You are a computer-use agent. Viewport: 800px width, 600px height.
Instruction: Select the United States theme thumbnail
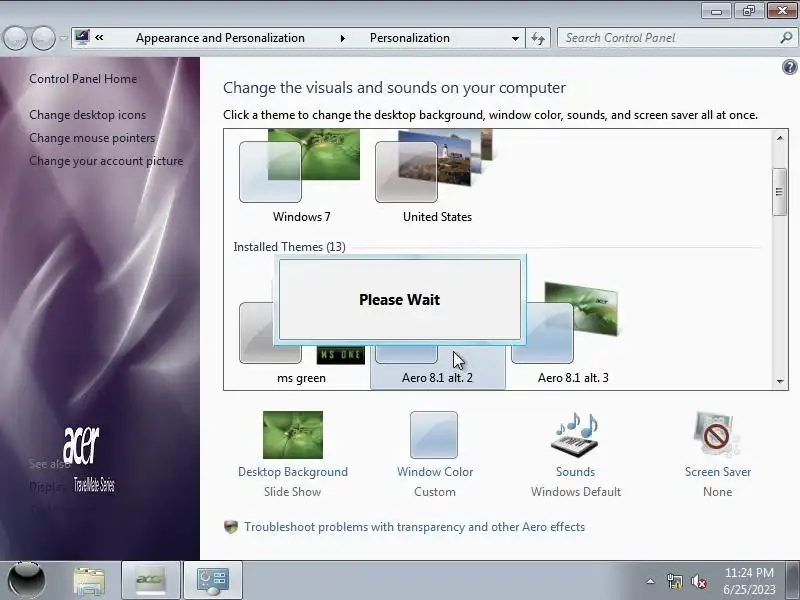point(435,166)
